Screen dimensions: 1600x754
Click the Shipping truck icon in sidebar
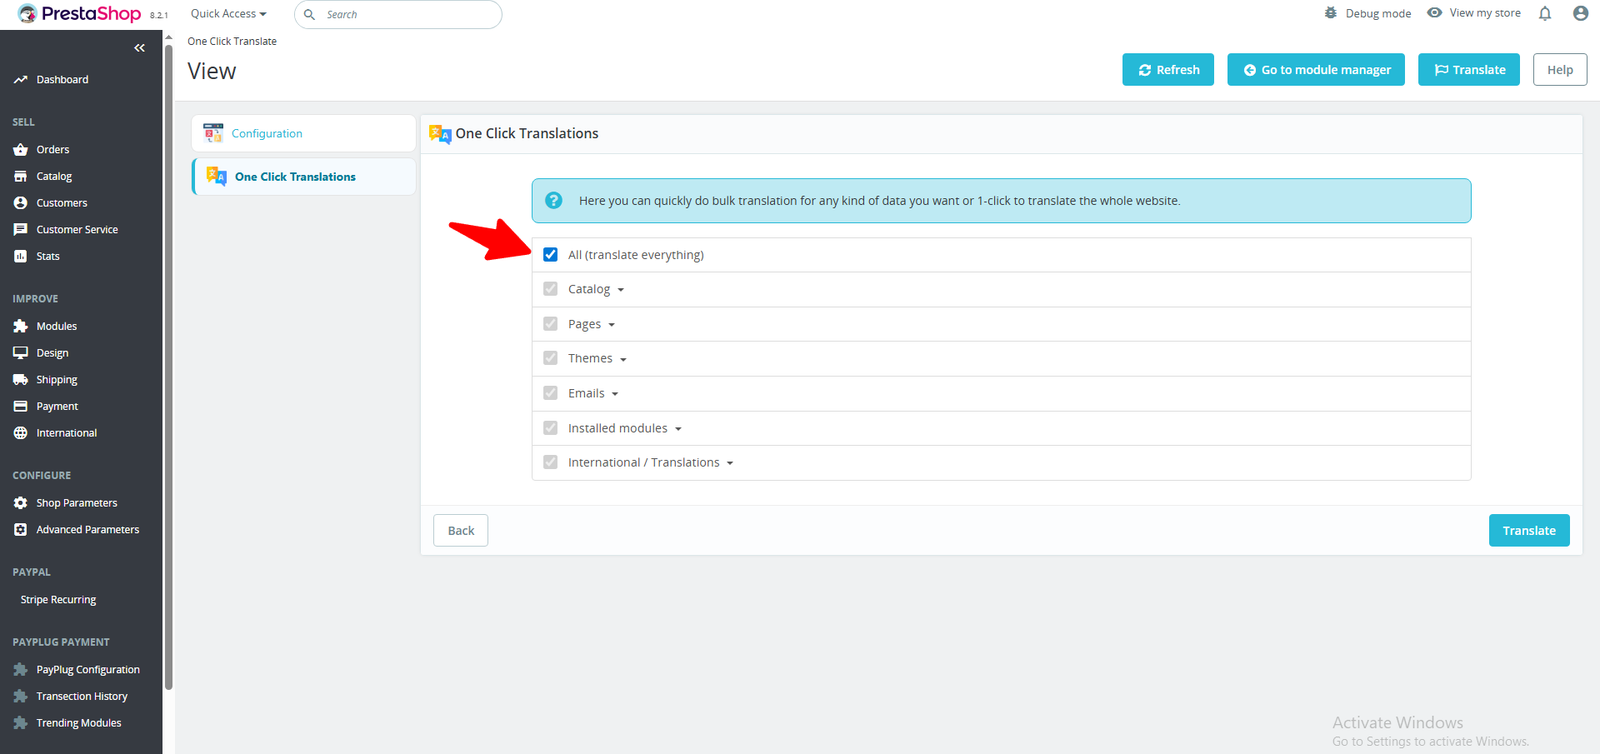click(20, 380)
